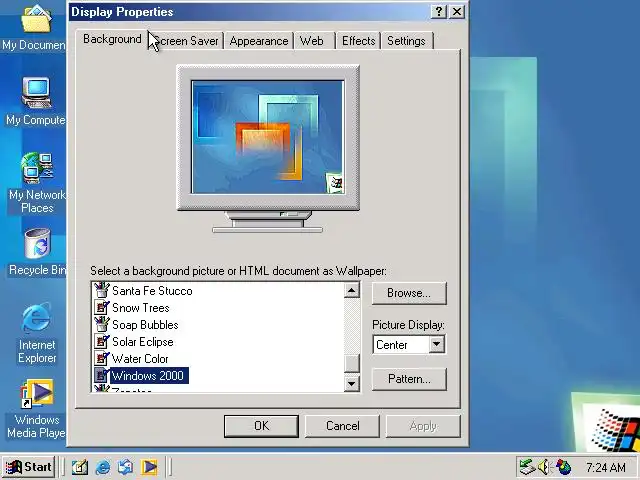This screenshot has height=480, width=640.
Task: Click the volume speaker tray icon
Action: (544, 467)
